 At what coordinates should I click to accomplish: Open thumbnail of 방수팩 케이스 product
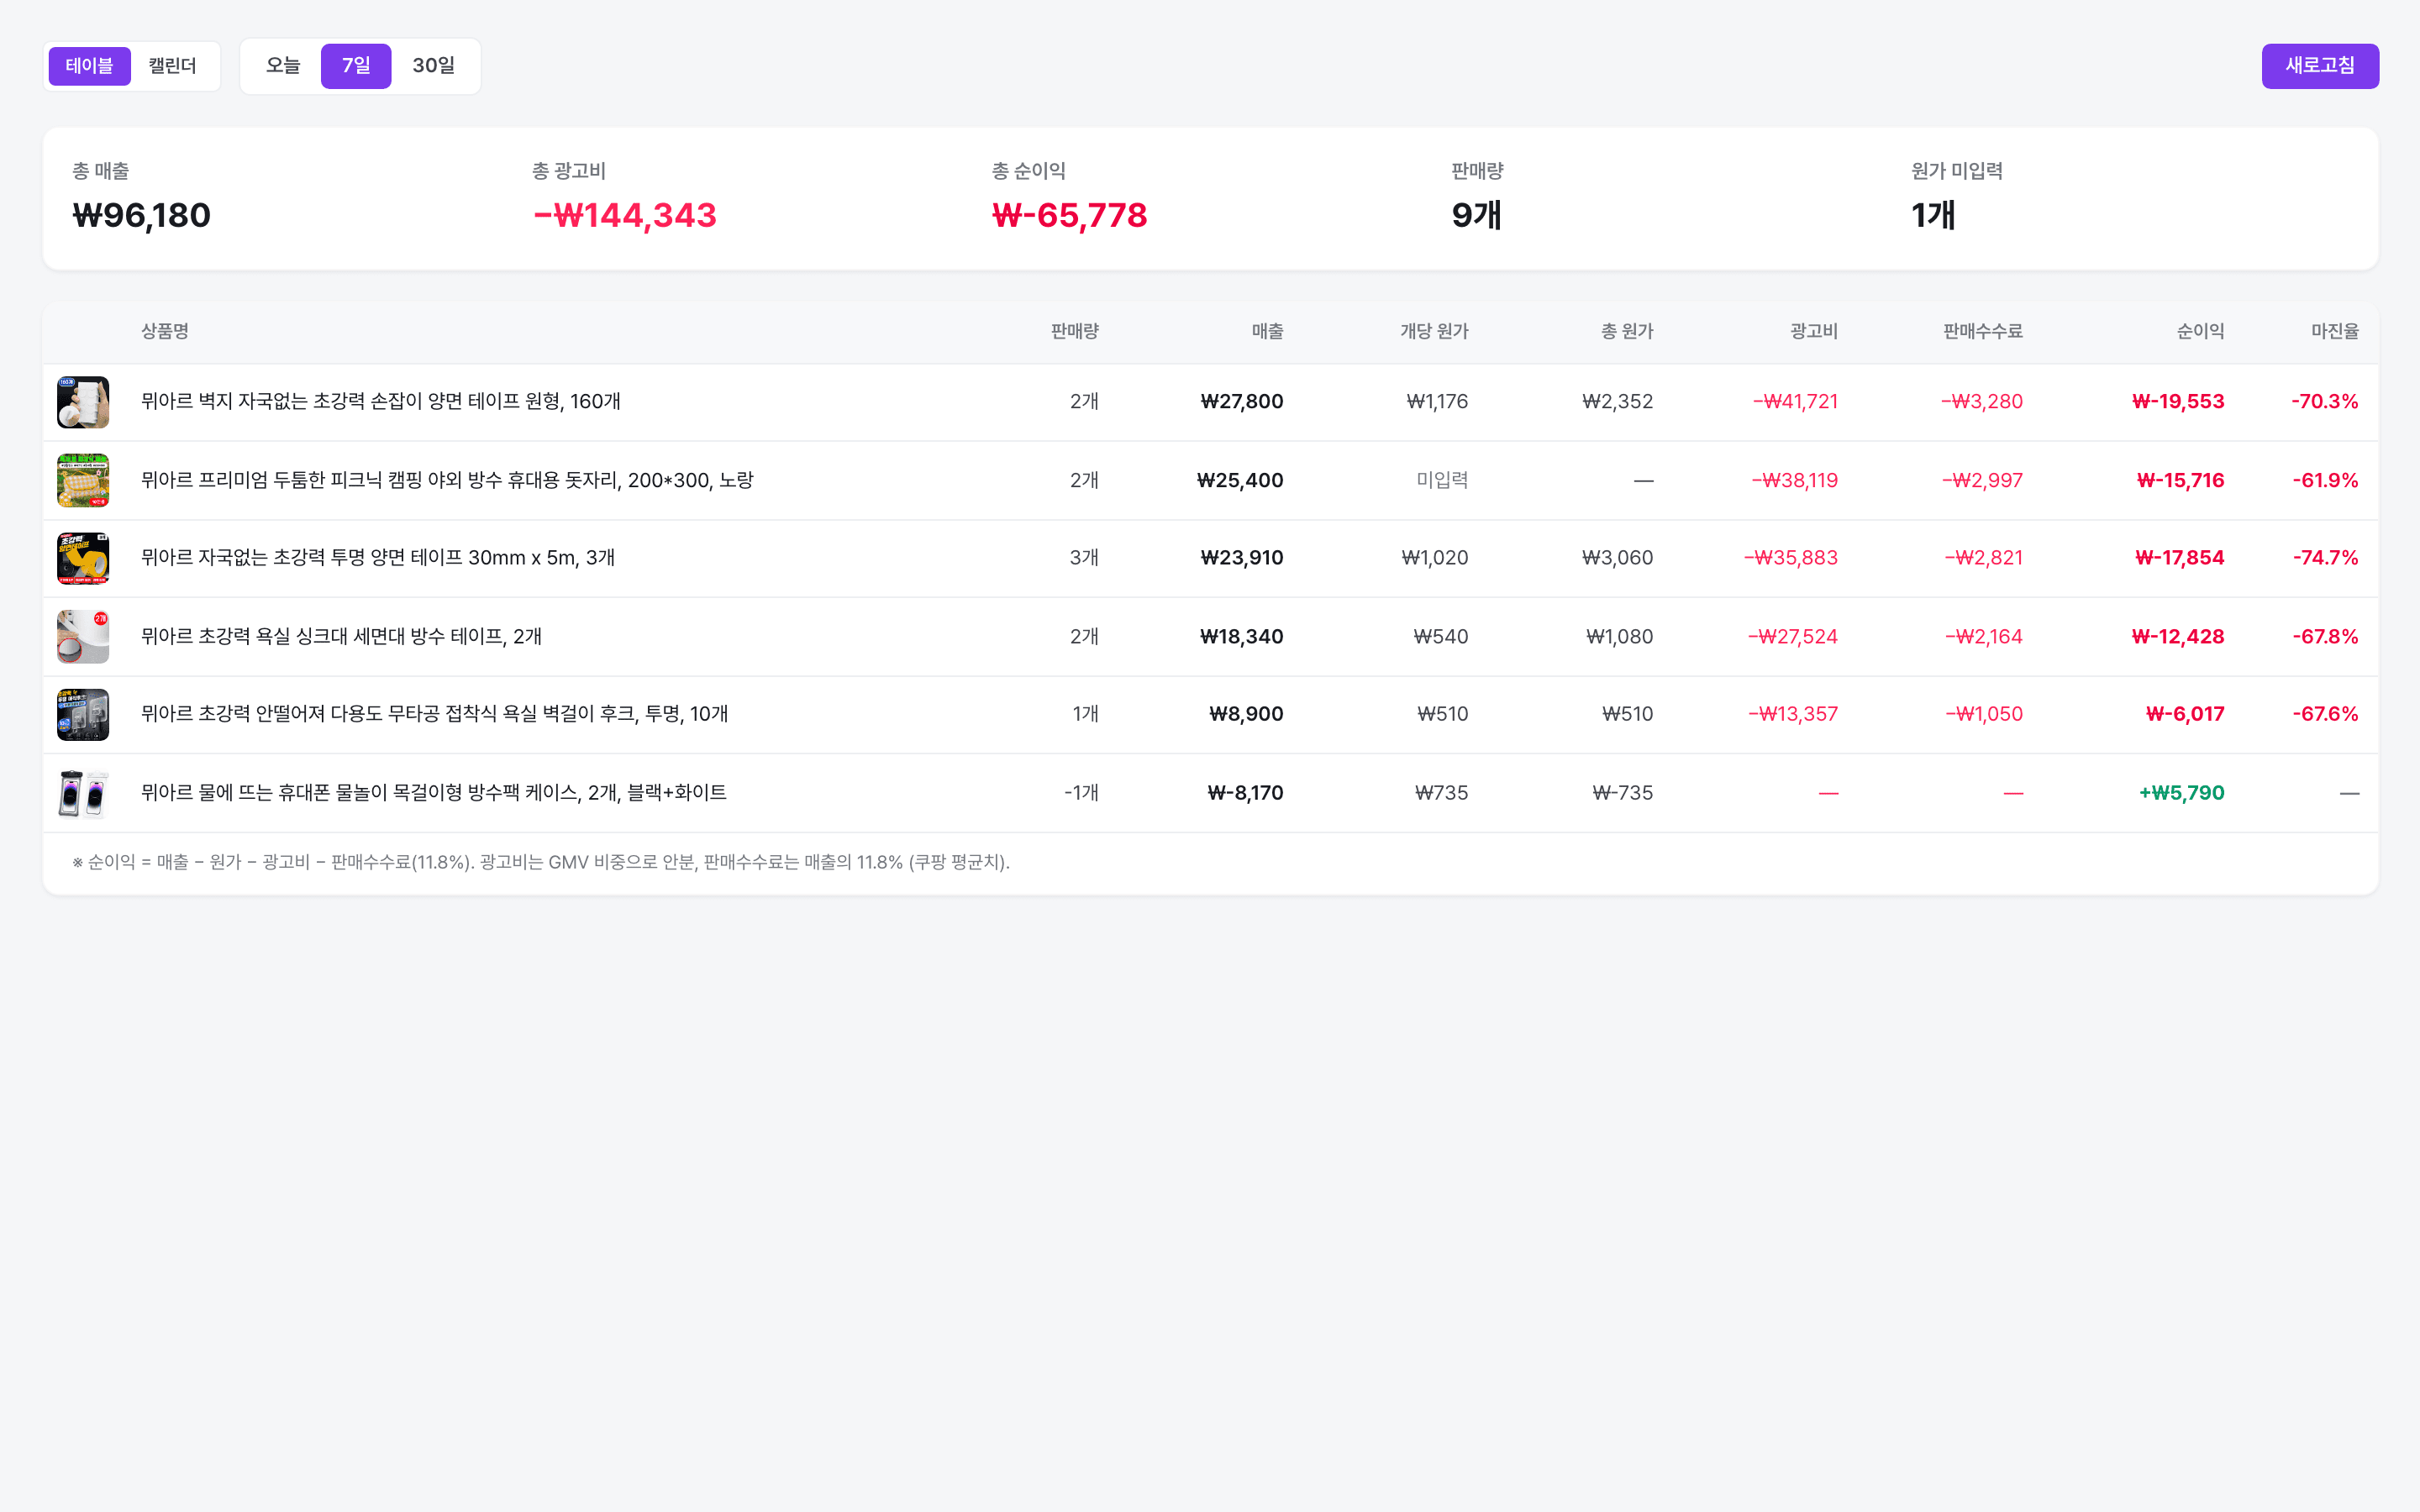(83, 793)
